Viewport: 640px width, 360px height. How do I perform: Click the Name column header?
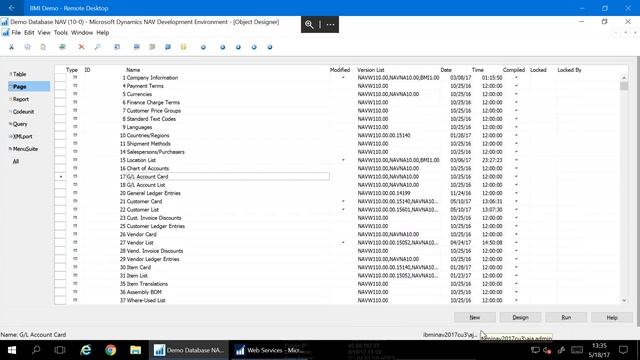(x=133, y=70)
